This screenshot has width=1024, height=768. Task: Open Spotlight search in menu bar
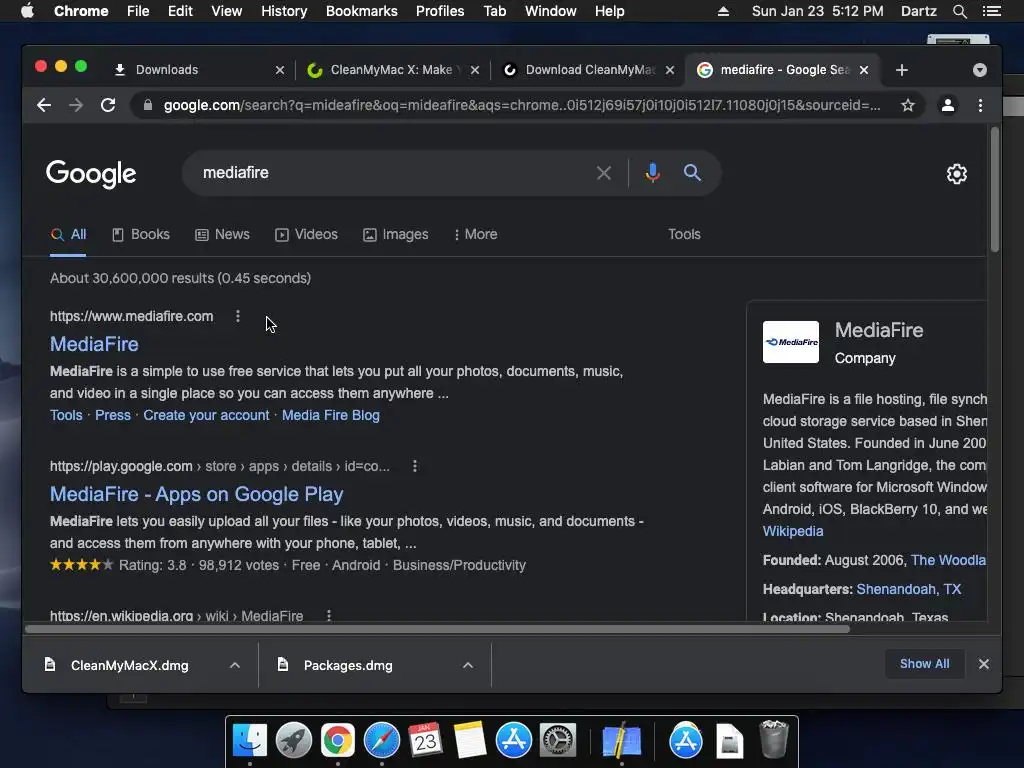click(959, 11)
